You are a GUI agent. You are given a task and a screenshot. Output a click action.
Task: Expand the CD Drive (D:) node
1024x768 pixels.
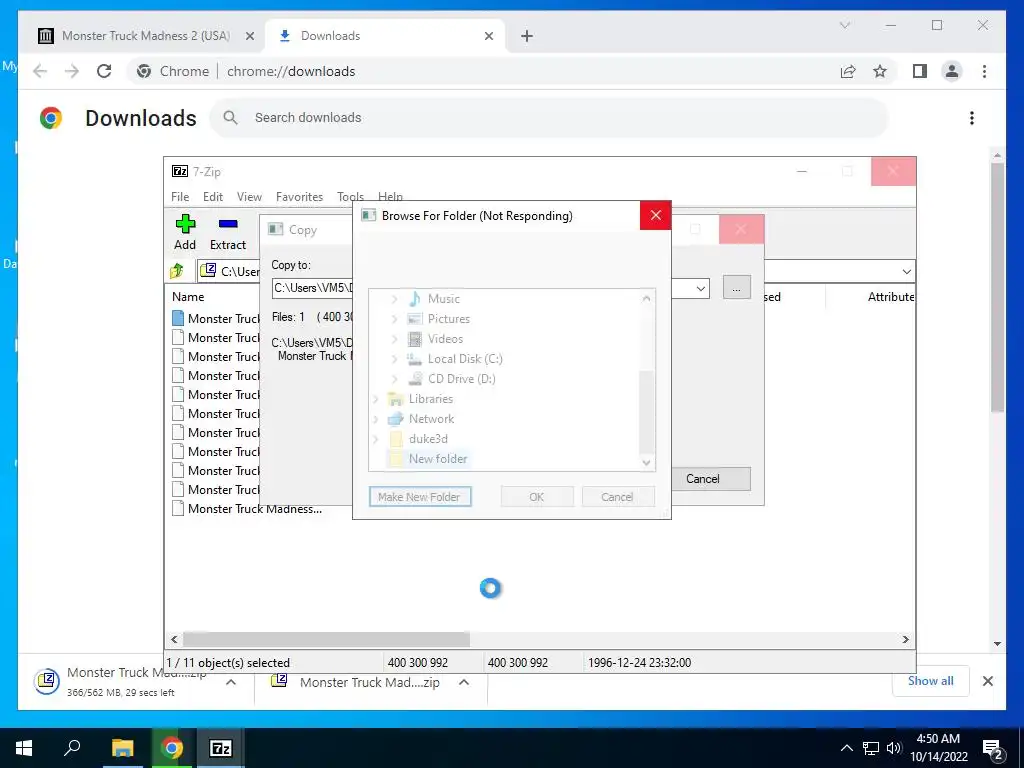(394, 379)
